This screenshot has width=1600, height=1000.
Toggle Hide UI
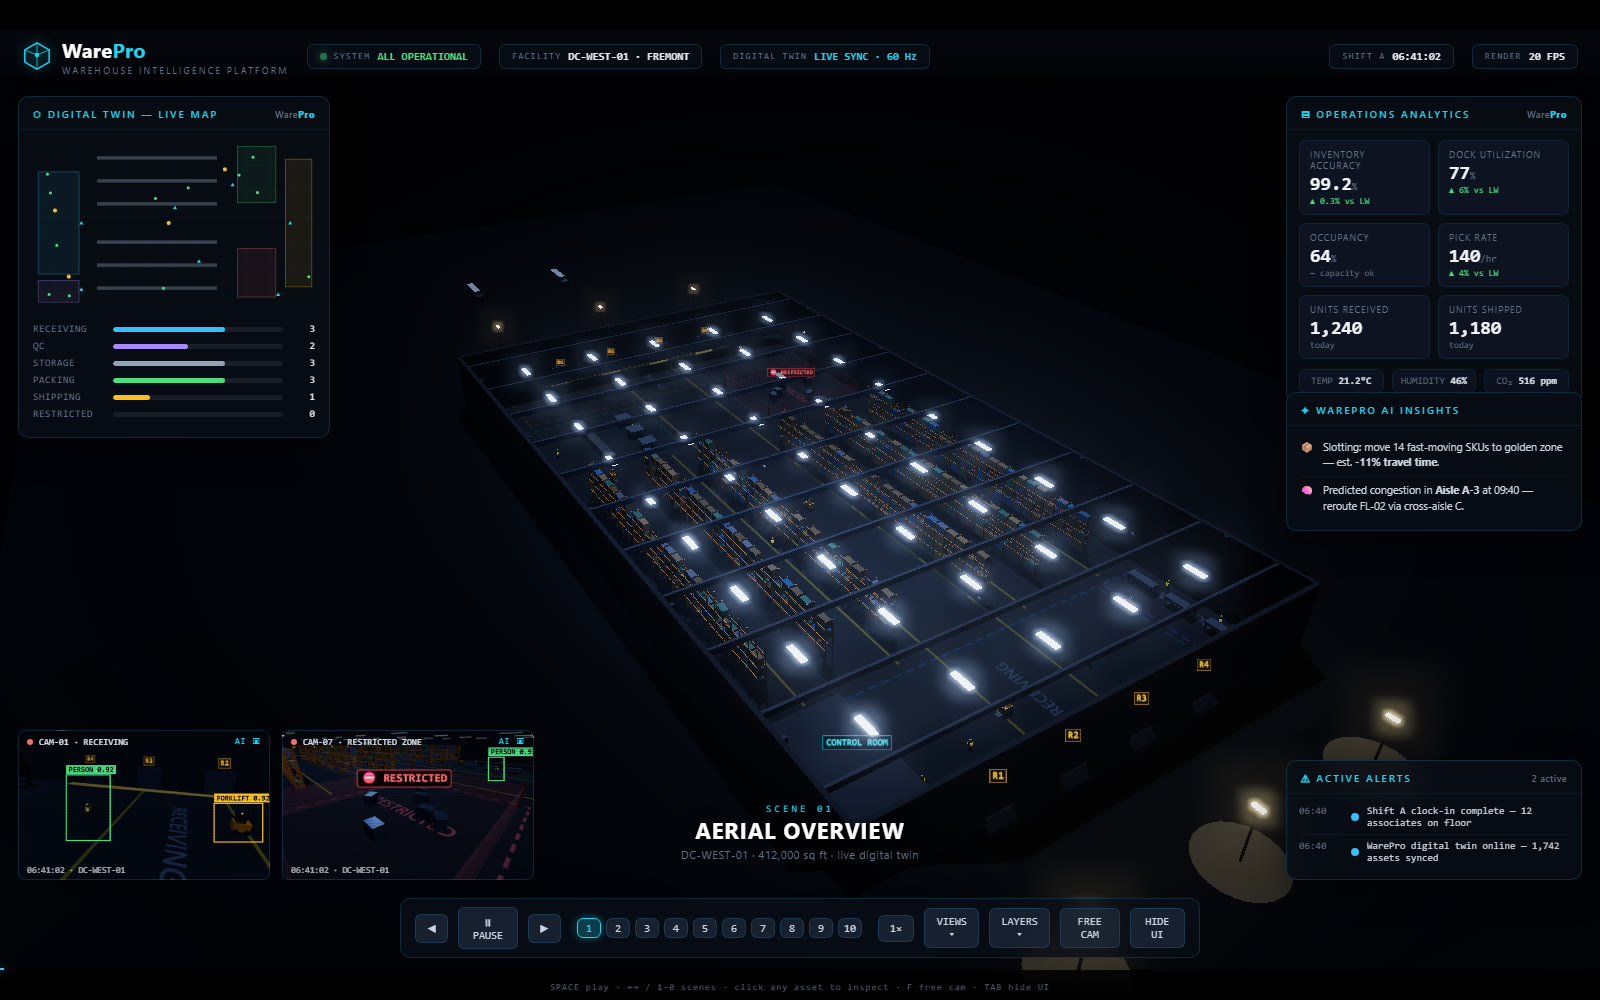point(1157,928)
